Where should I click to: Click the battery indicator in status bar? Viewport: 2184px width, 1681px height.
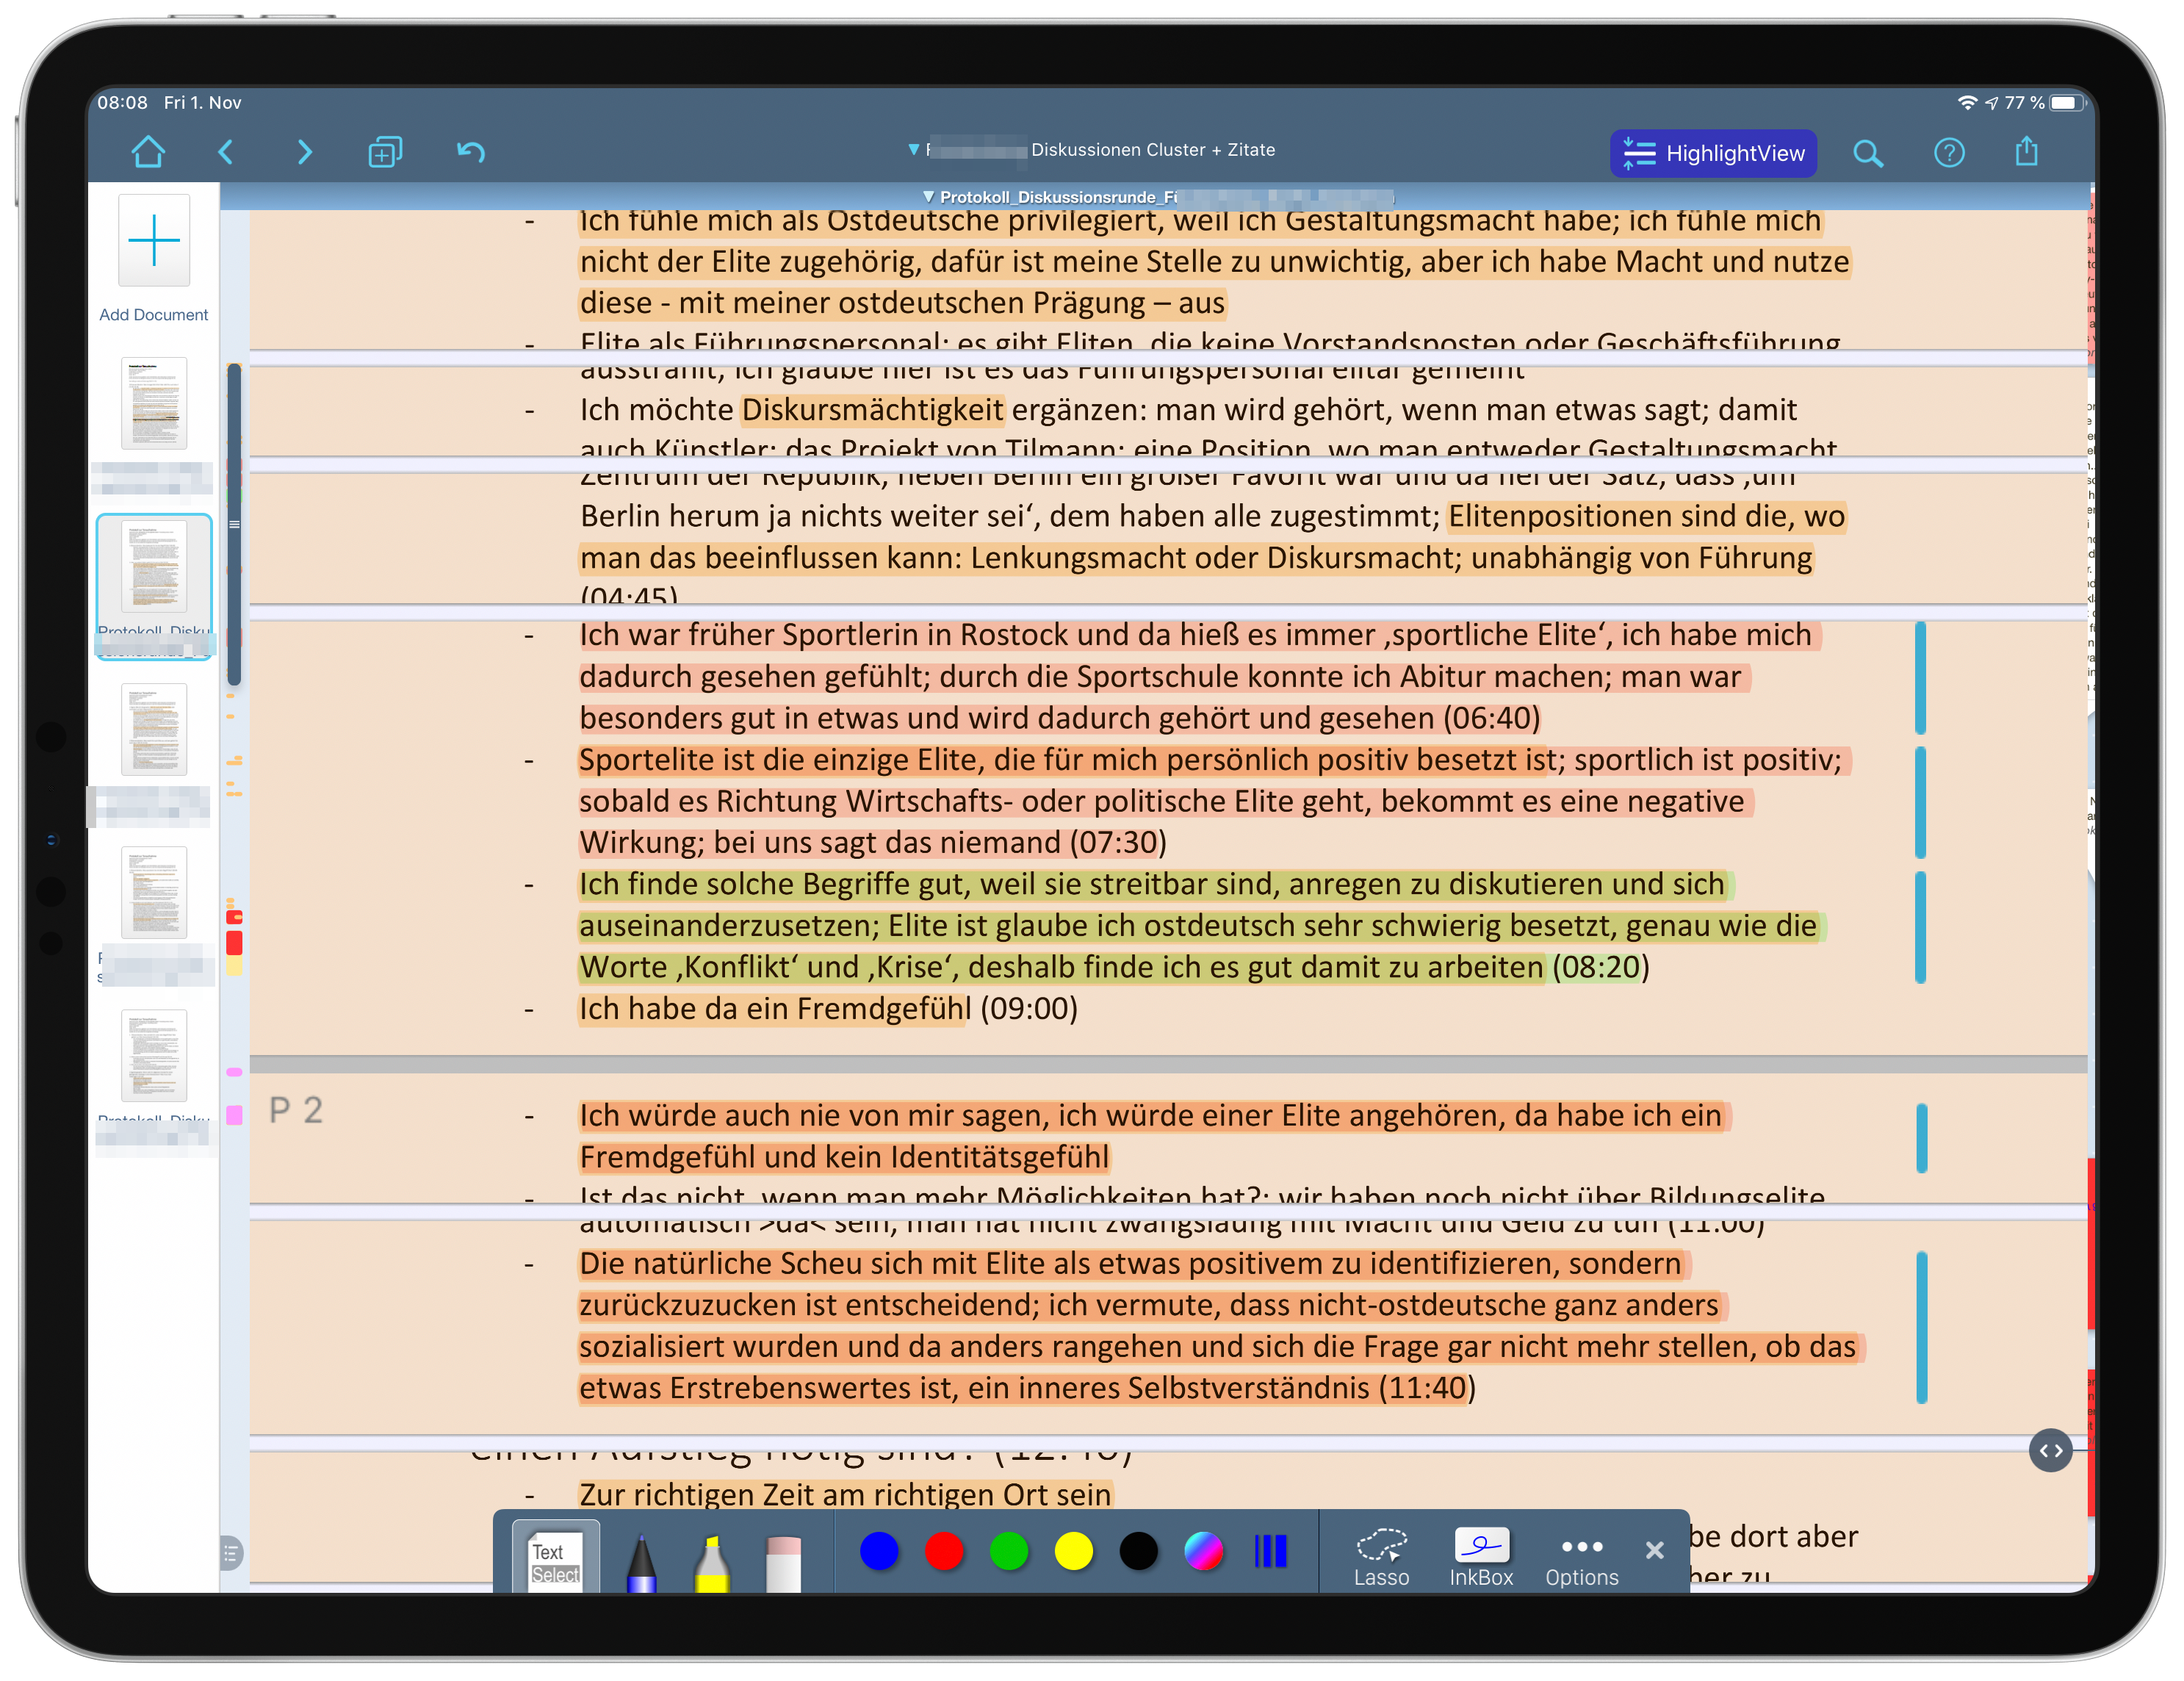[2066, 102]
